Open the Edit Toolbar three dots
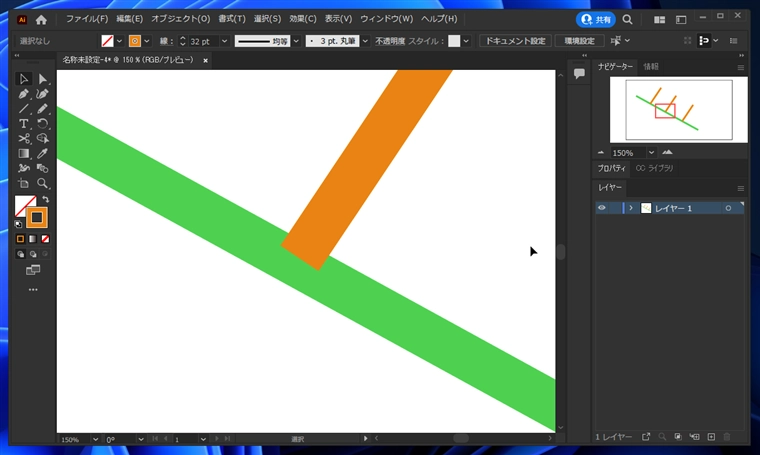 pos(33,290)
